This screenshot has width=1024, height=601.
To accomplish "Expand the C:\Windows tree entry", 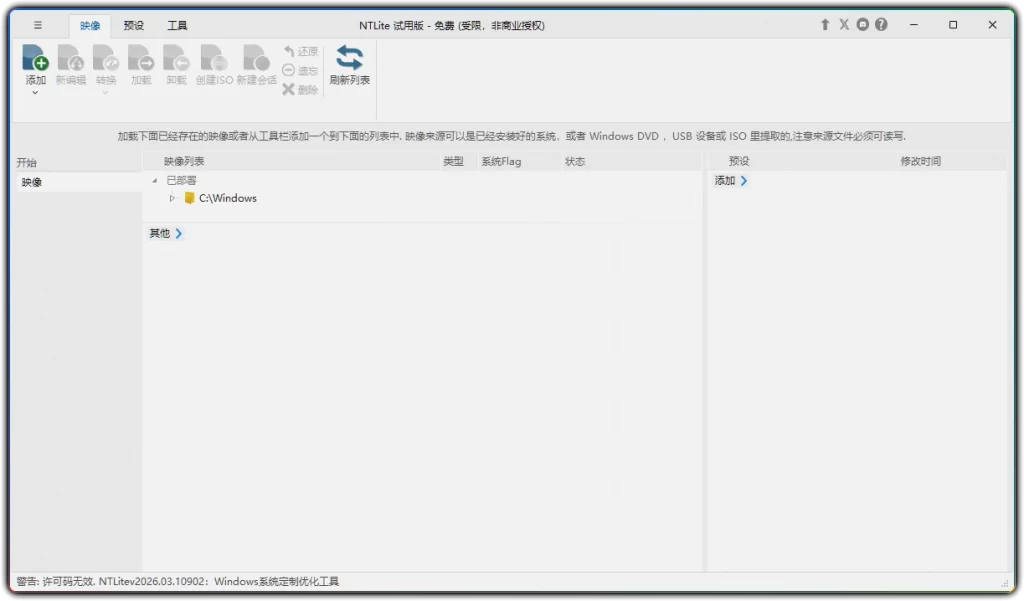I will coord(172,198).
